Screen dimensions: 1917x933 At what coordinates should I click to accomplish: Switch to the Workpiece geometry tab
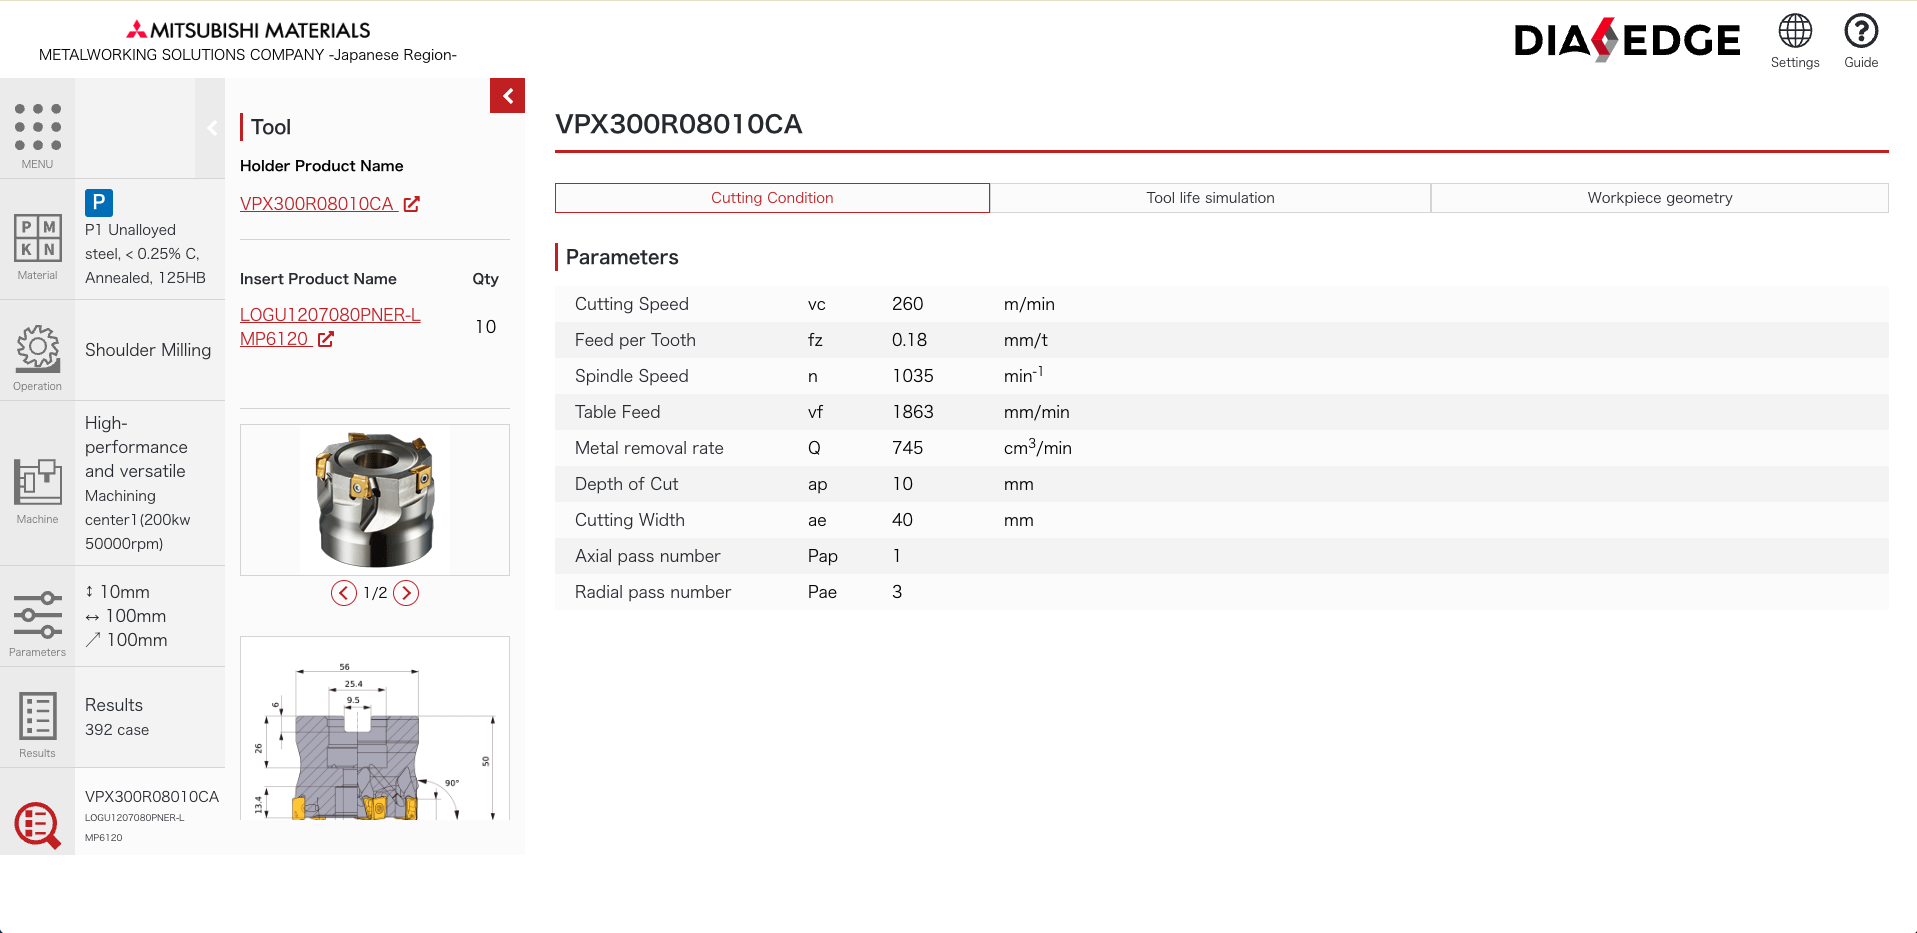point(1660,198)
